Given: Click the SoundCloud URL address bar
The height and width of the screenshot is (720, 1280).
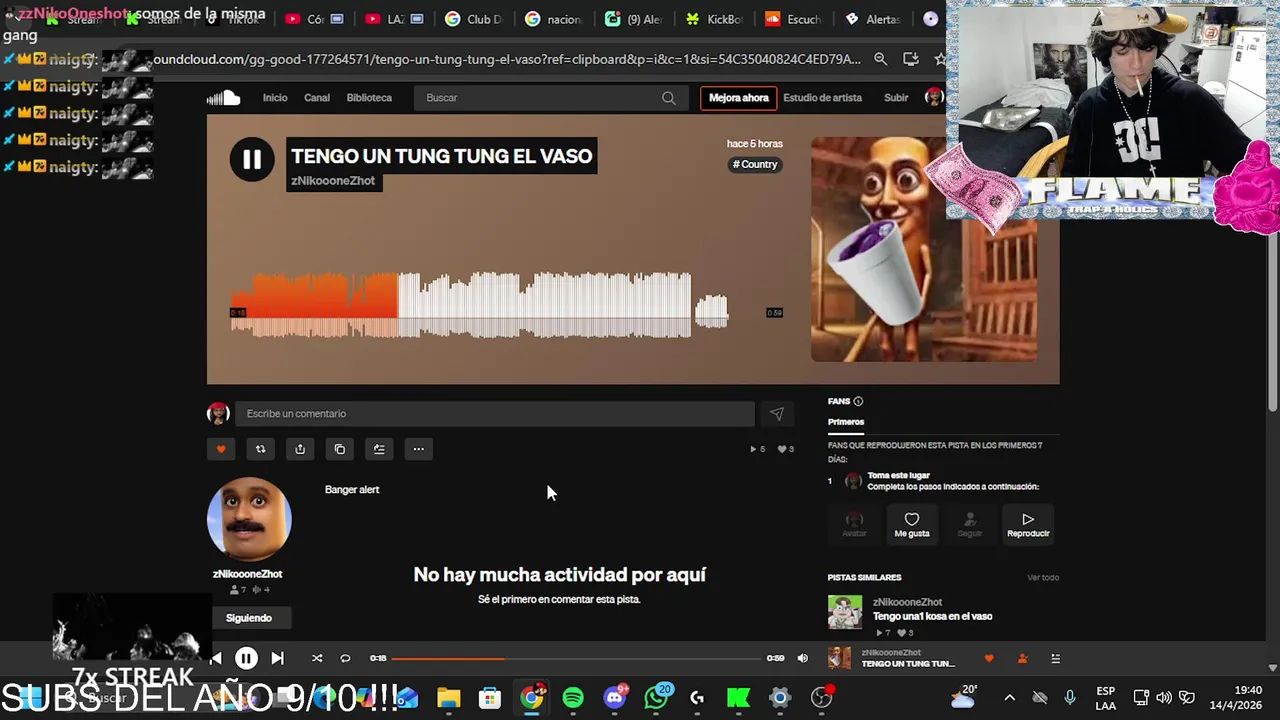Looking at the screenshot, I should [x=505, y=59].
